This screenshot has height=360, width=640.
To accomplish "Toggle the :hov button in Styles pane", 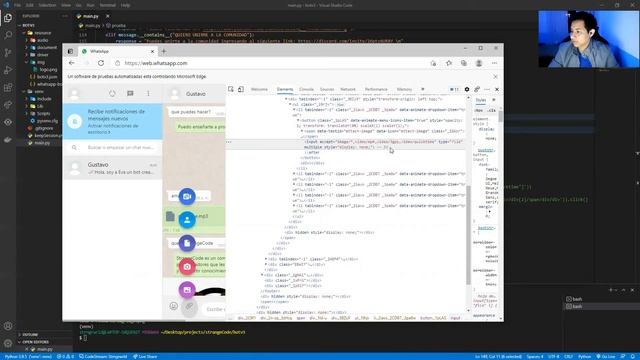I will [x=479, y=111].
